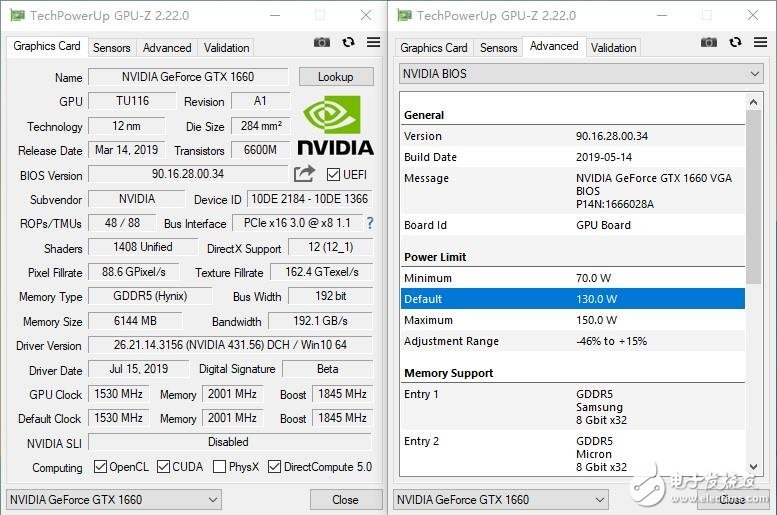
Task: Click the Texture Fillrate 162.4 GTexel/s field
Action: 322,272
